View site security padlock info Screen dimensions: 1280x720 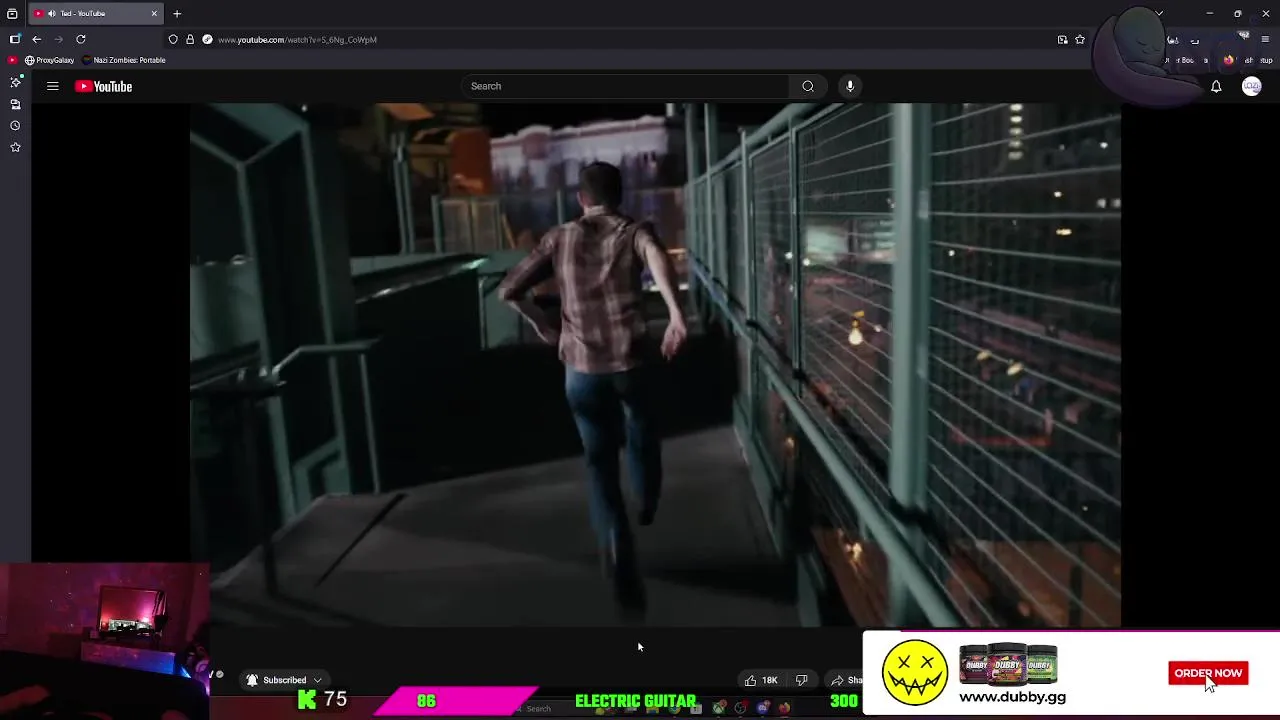190,39
